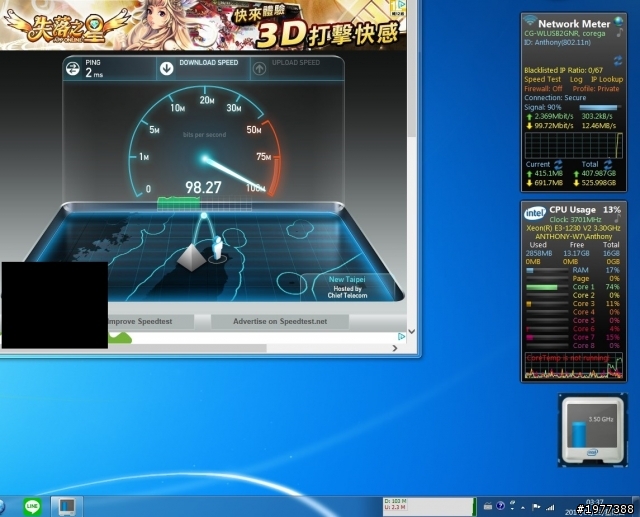This screenshot has width=640, height=517.
Task: Click the Download Speed down-arrow icon
Action: coord(167,69)
